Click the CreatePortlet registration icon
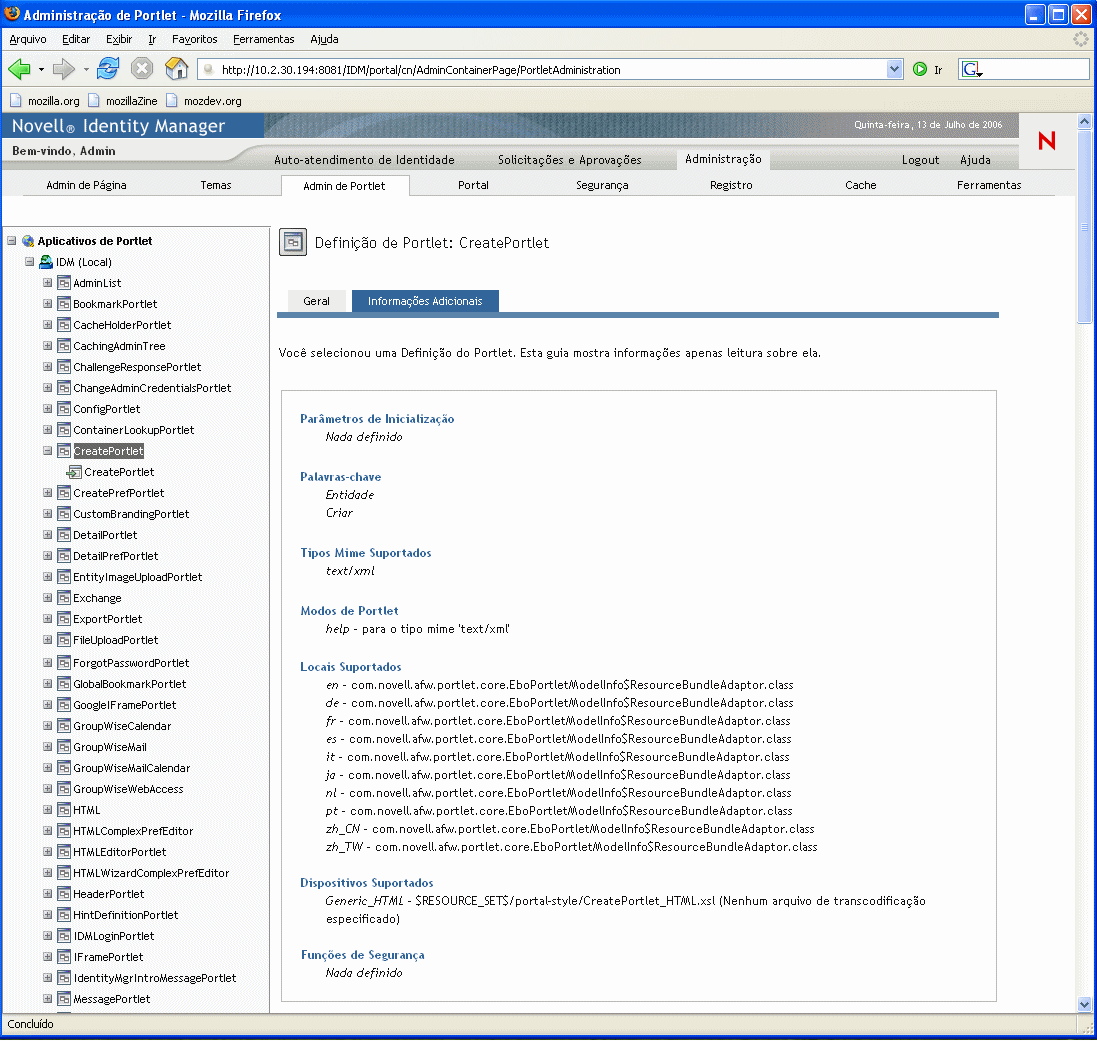The height and width of the screenshot is (1041, 1097). pos(74,472)
